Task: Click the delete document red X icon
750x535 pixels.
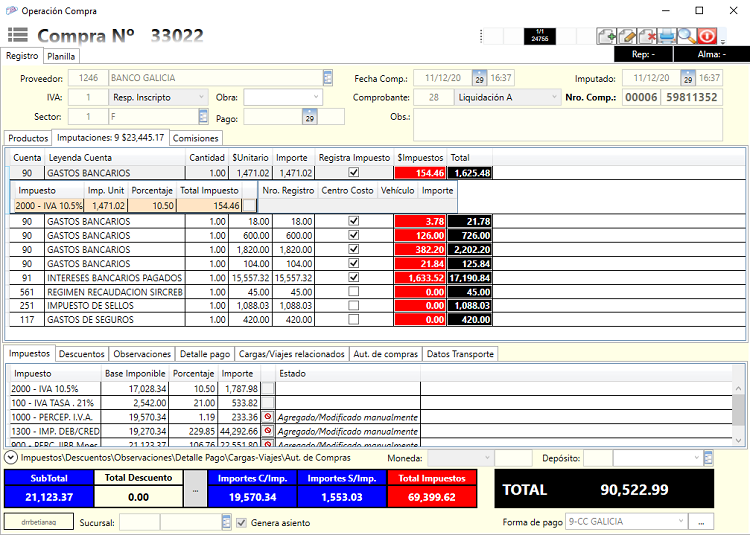Action: pos(647,36)
